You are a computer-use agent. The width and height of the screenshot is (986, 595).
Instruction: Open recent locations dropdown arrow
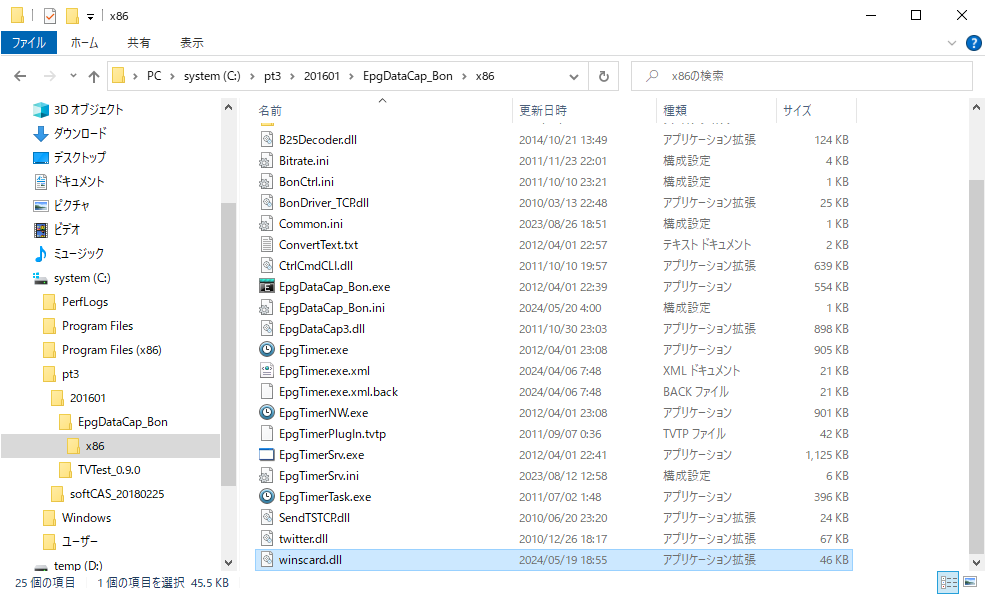(x=74, y=76)
